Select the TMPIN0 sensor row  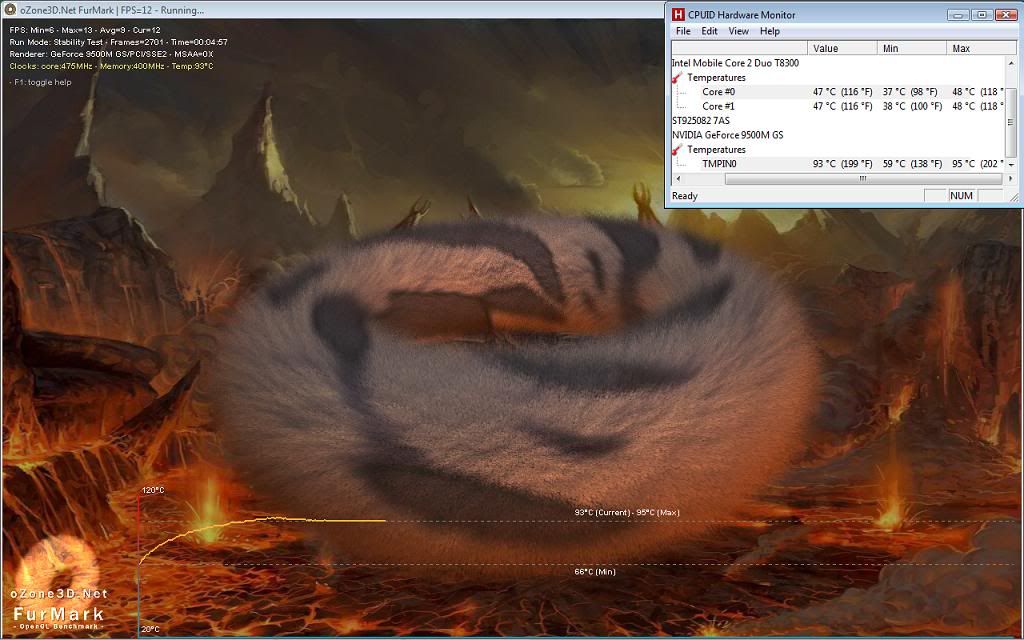[x=838, y=163]
